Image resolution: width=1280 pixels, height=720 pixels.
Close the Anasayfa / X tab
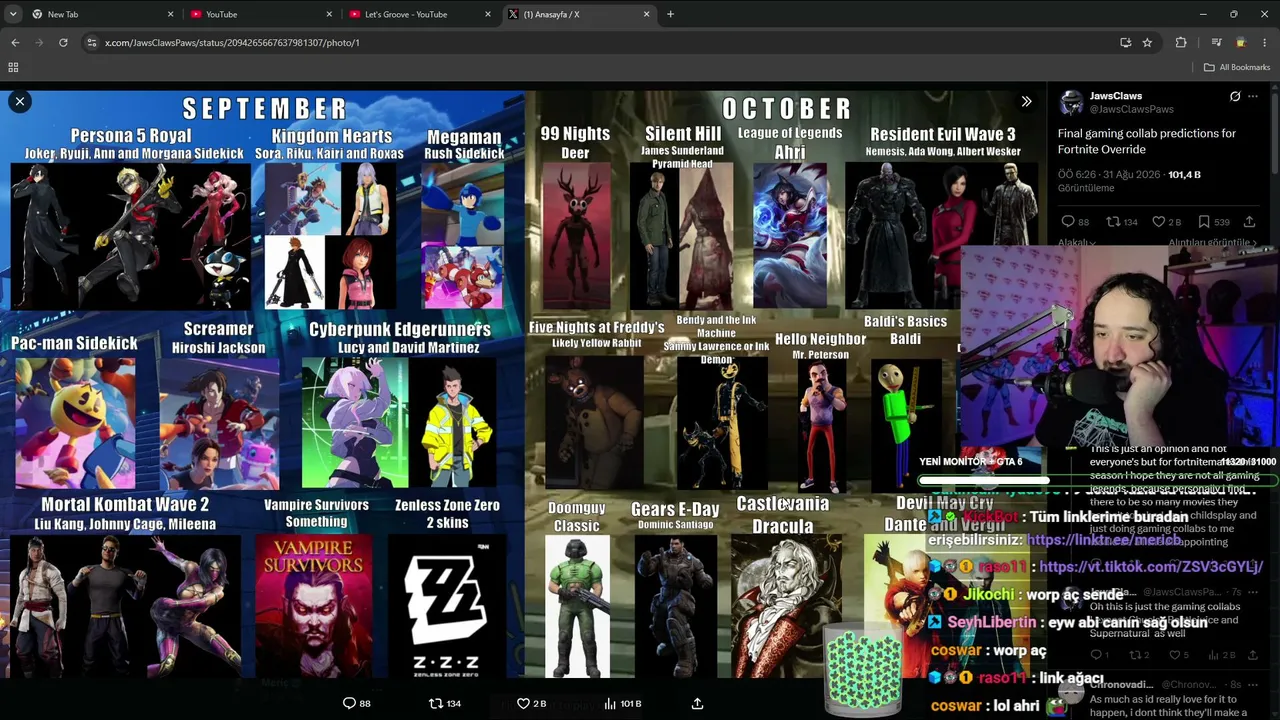click(x=647, y=14)
